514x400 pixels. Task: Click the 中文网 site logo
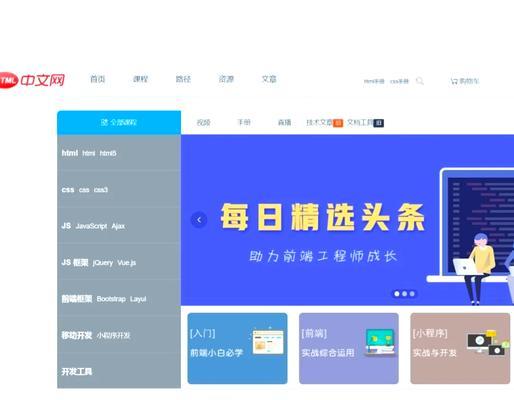coord(32,80)
